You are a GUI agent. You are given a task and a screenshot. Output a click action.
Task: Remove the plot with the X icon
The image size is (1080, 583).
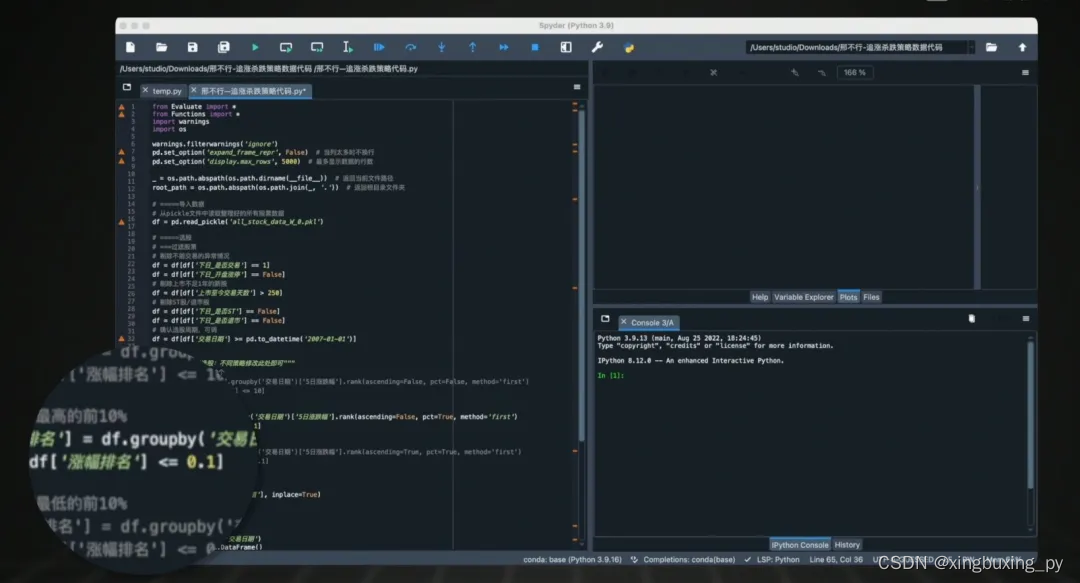[714, 72]
